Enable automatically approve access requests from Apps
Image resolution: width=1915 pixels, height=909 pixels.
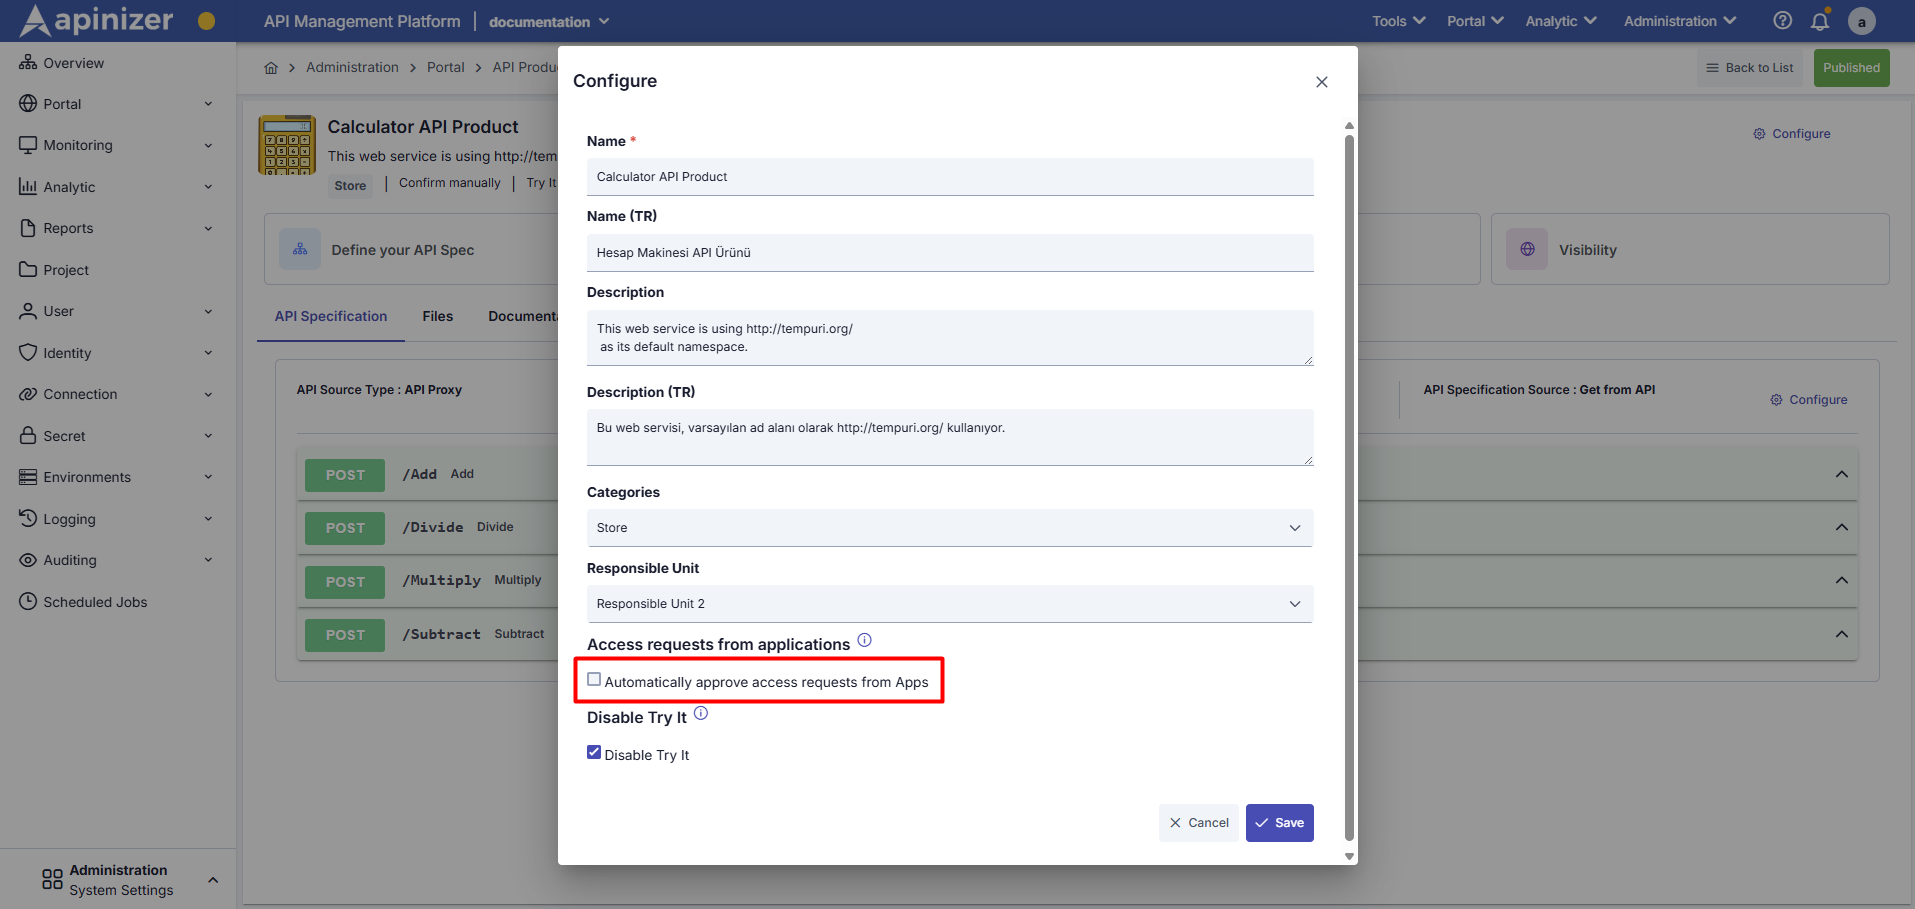tap(595, 679)
